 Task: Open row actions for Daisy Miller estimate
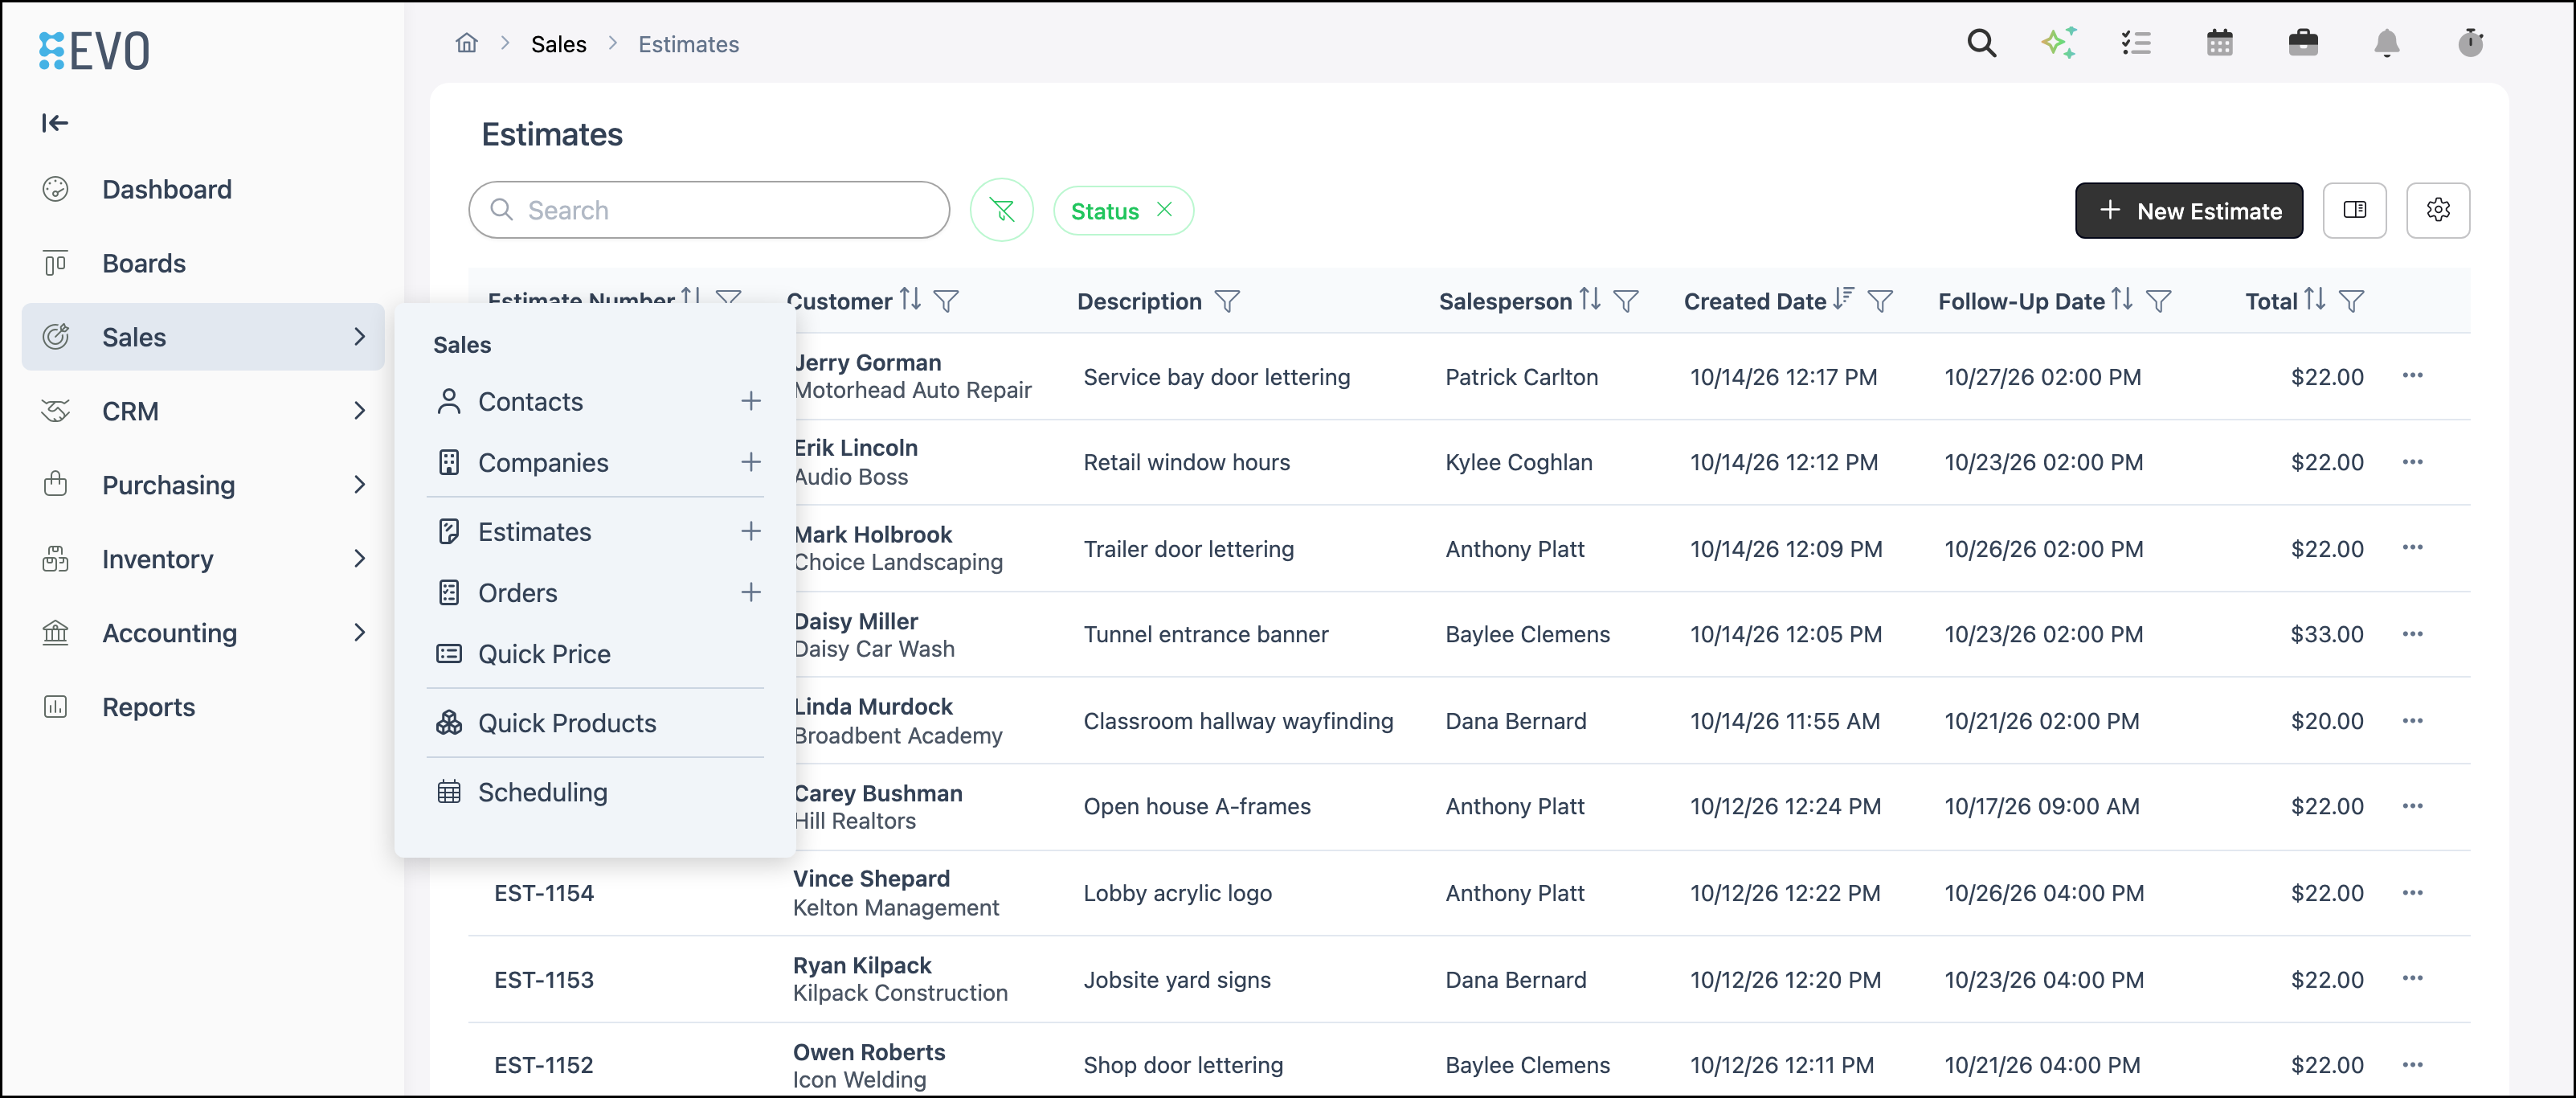(2412, 634)
